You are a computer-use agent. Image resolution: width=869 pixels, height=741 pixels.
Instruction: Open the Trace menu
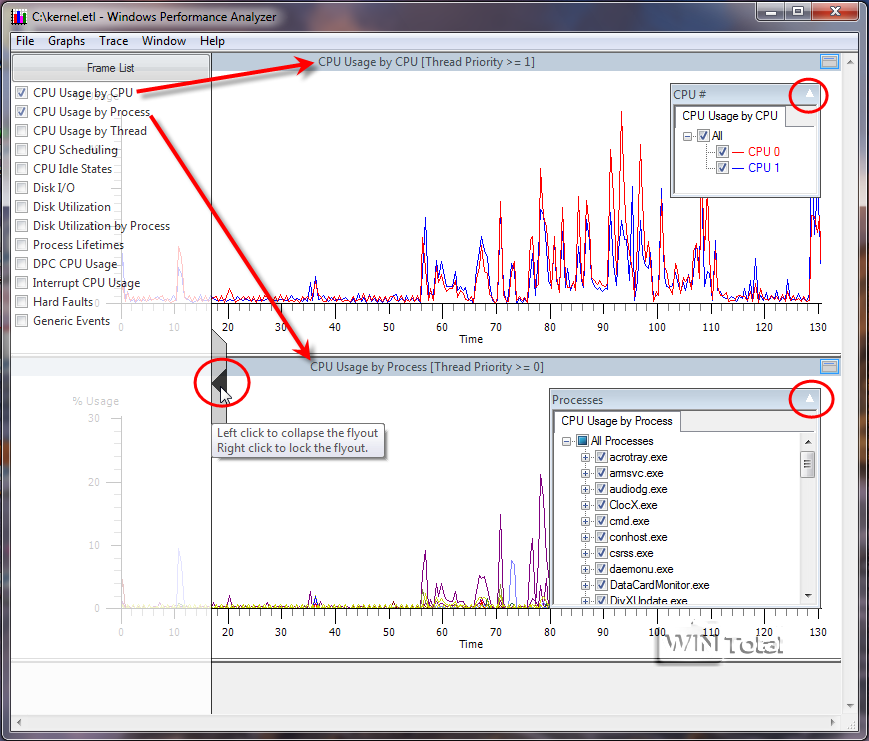click(x=114, y=41)
